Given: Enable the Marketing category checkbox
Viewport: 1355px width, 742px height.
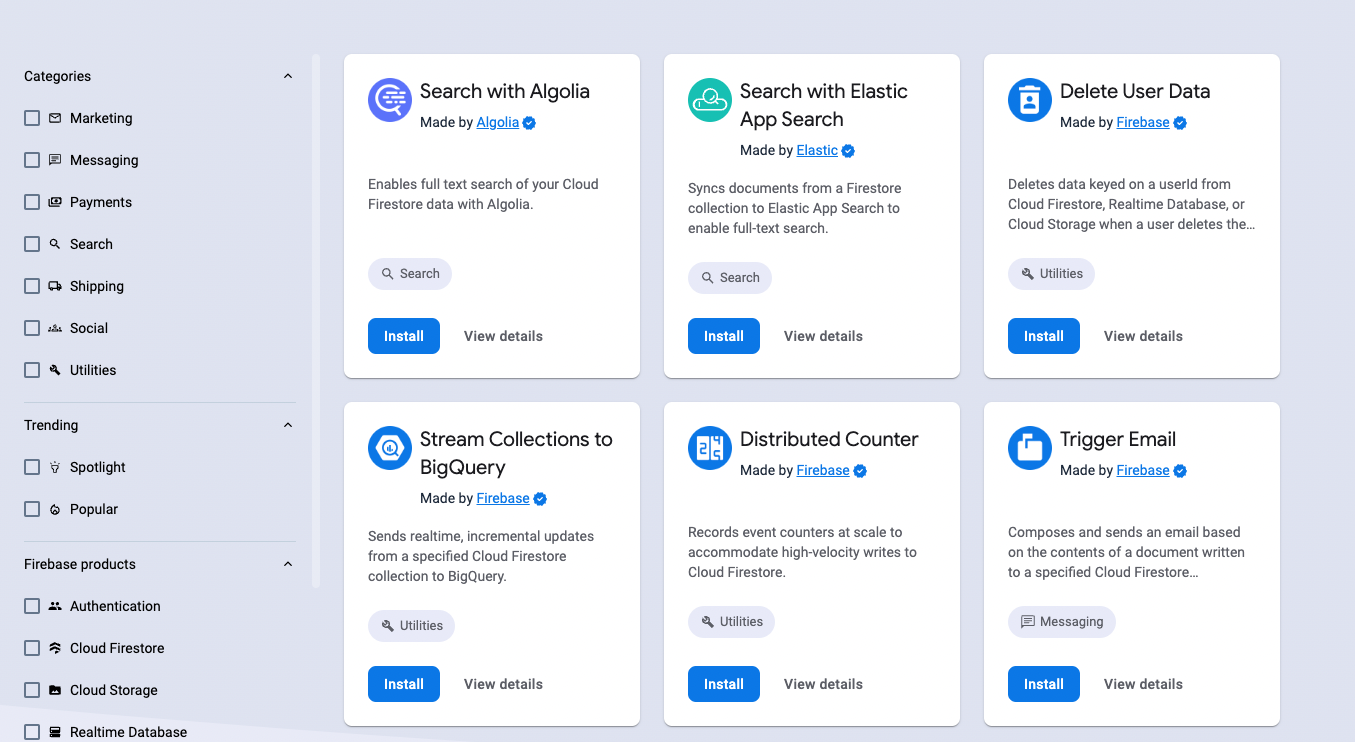Looking at the screenshot, I should [x=32, y=118].
